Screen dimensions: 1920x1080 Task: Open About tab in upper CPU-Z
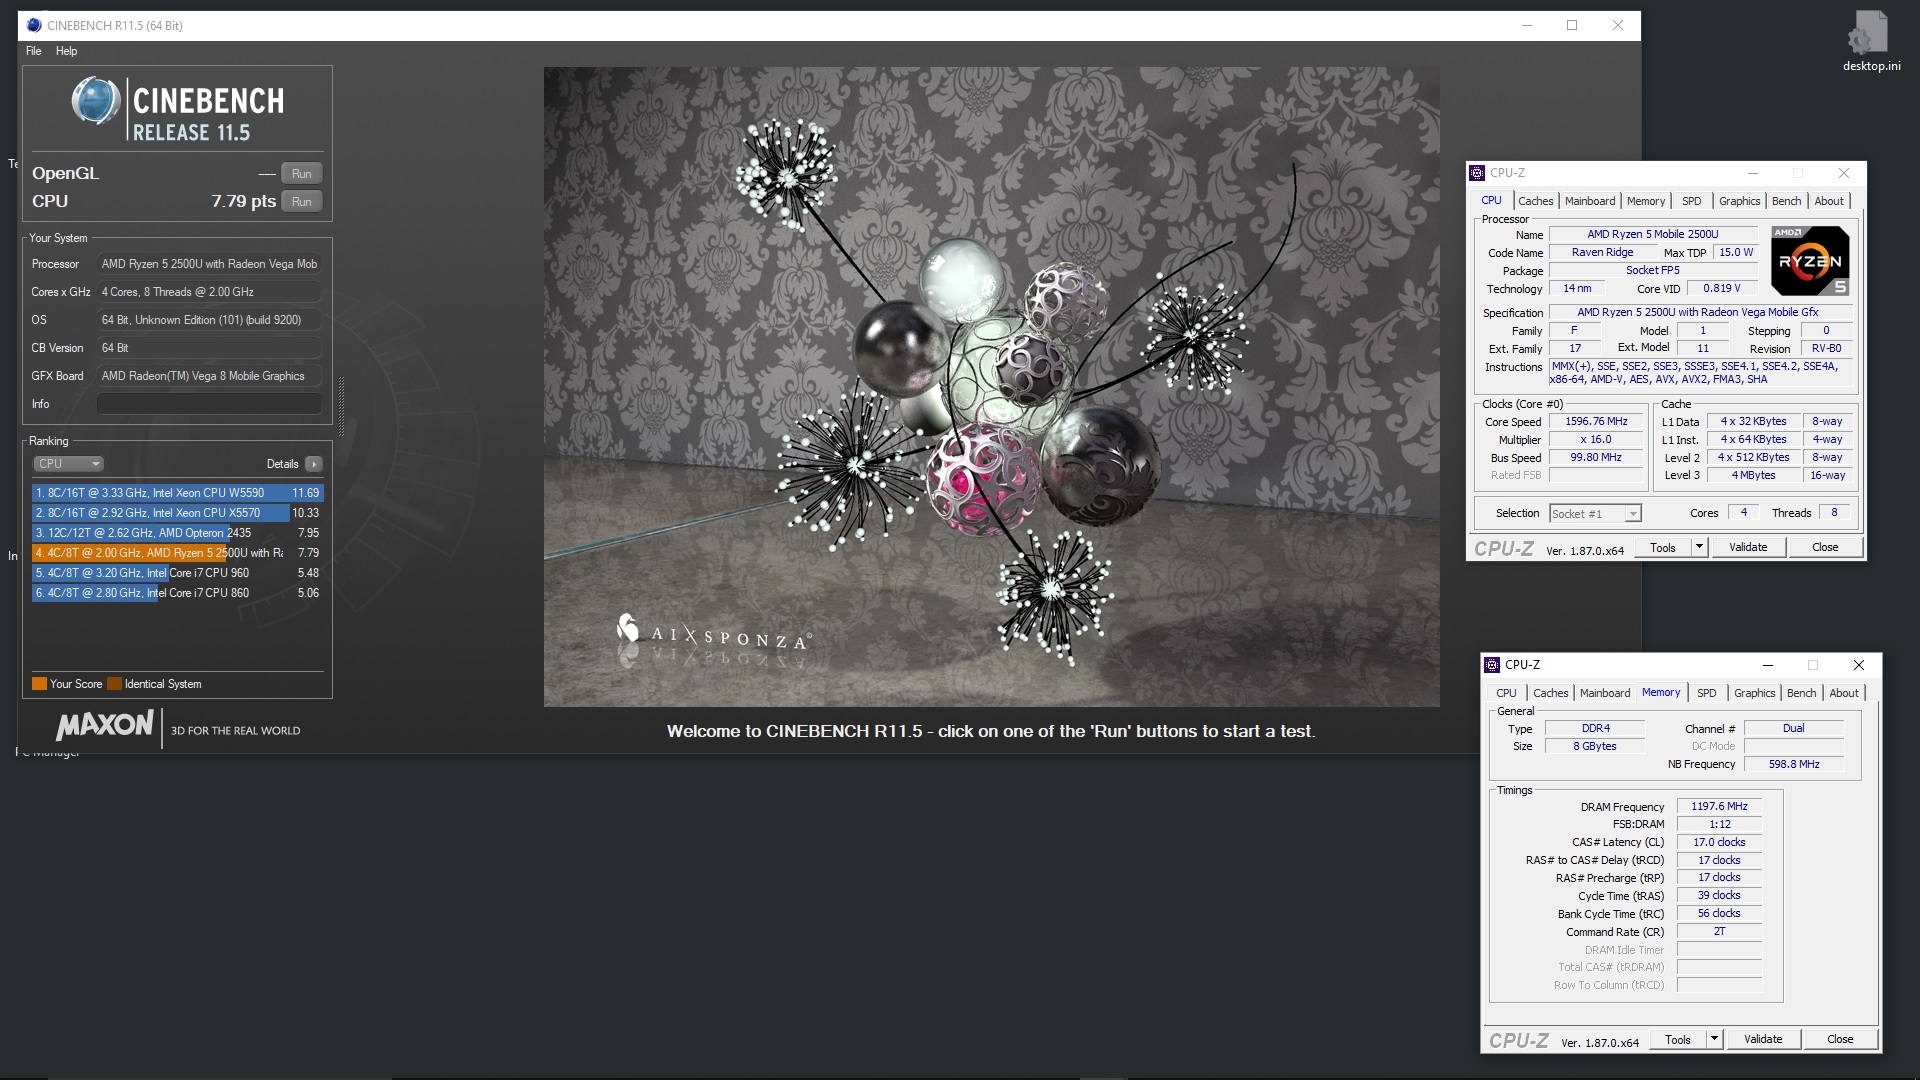[1829, 201]
